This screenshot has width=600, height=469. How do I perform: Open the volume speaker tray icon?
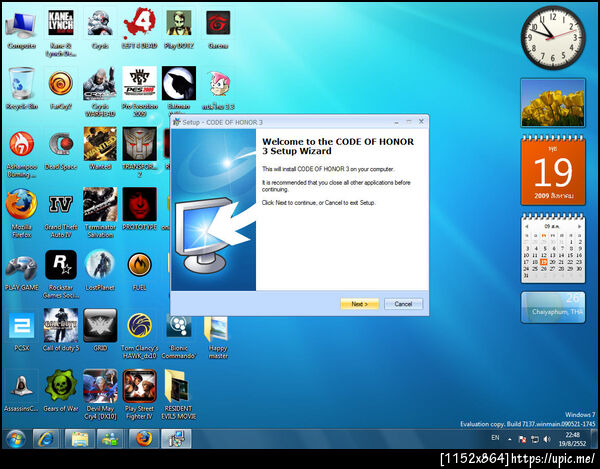point(548,439)
